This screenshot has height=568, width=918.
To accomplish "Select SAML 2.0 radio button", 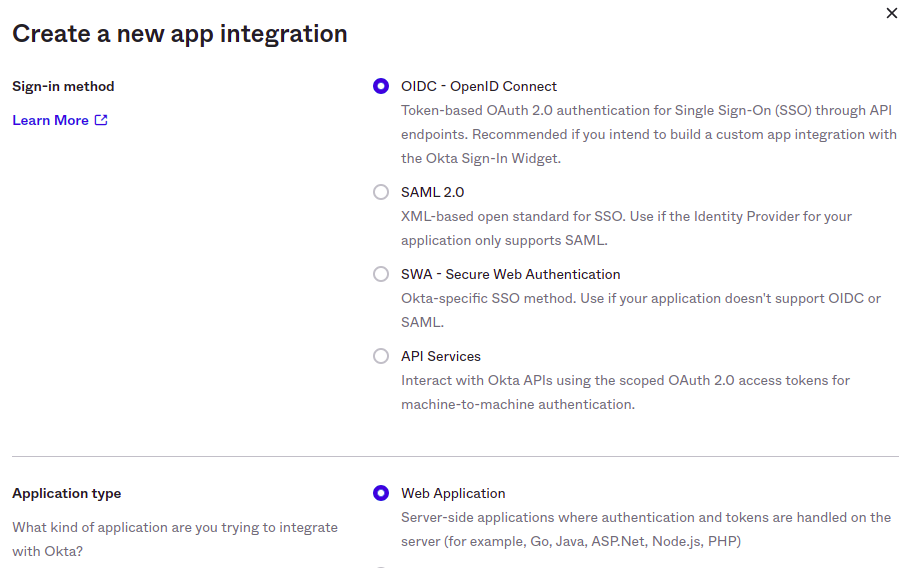I will (x=381, y=192).
